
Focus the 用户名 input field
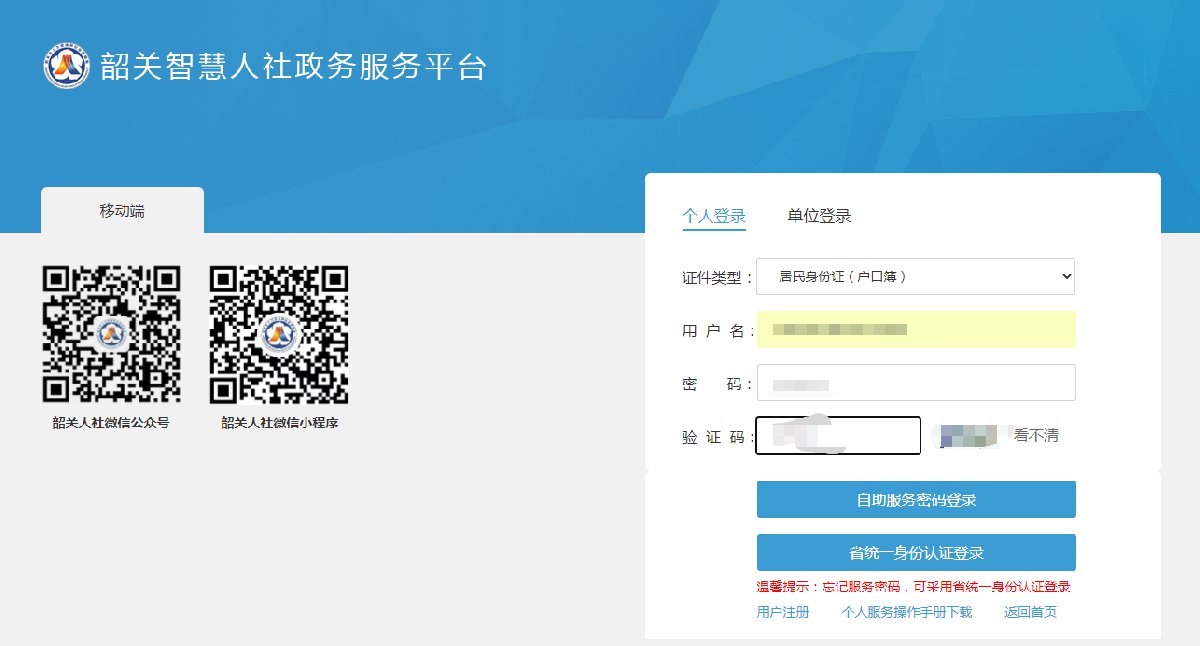[x=915, y=330]
